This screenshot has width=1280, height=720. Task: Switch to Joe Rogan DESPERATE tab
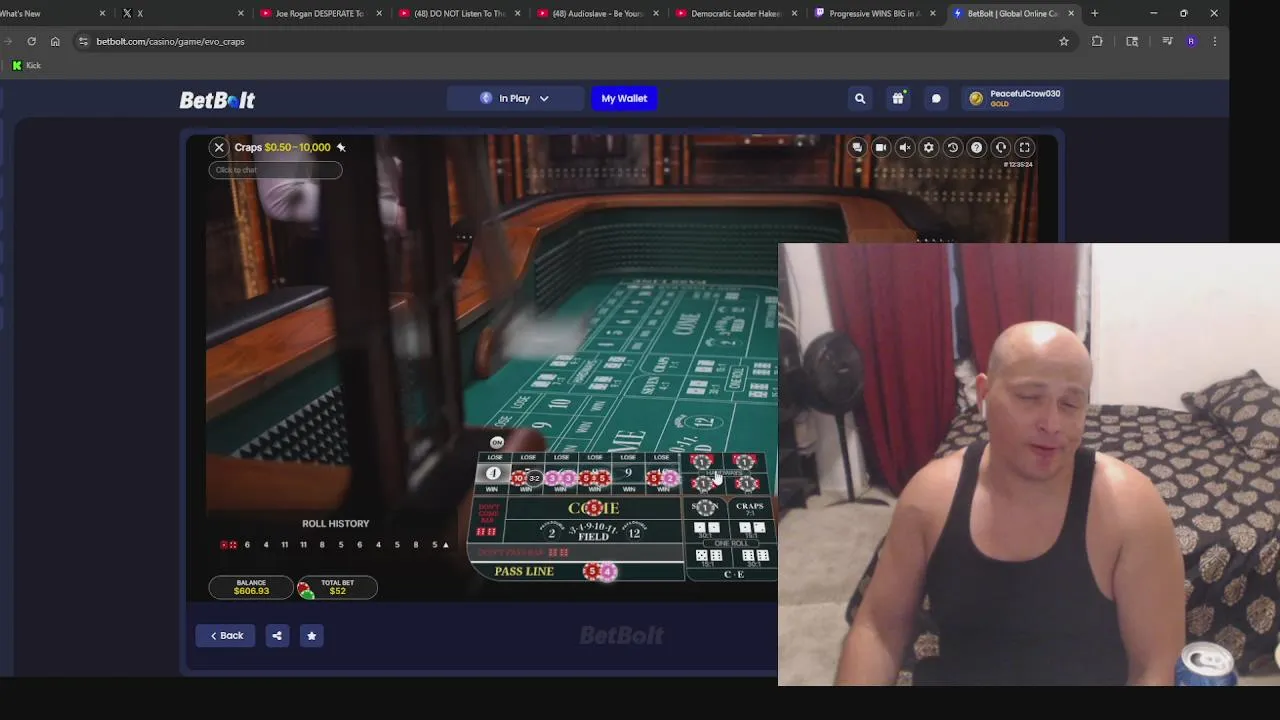pos(320,13)
